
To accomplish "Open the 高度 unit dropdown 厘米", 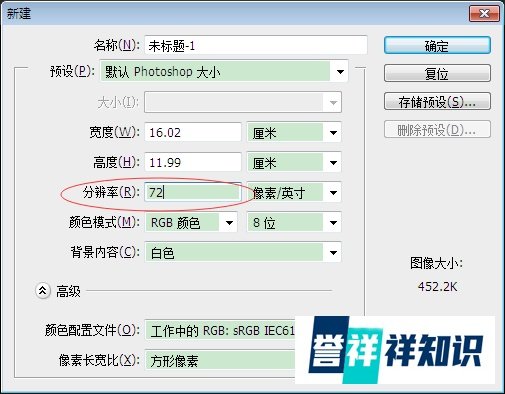I will tap(294, 163).
